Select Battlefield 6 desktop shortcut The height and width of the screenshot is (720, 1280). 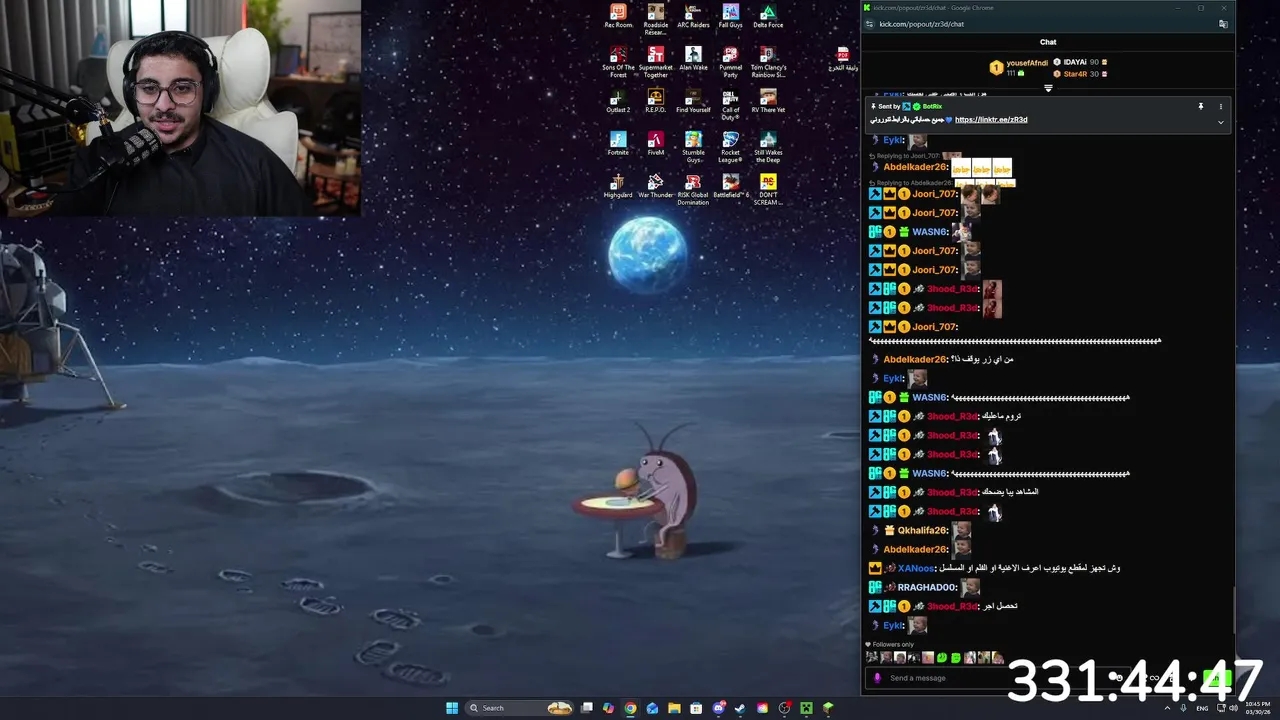[x=731, y=186]
